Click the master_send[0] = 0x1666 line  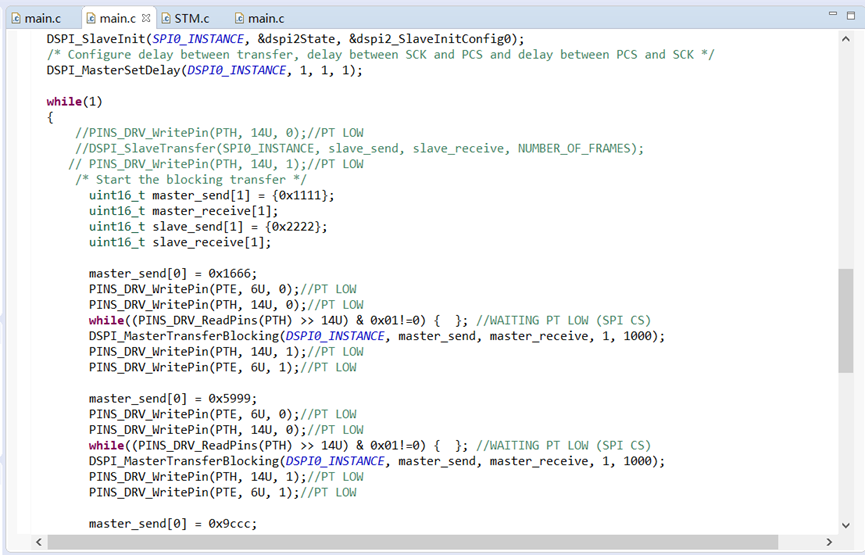pyautogui.click(x=173, y=274)
